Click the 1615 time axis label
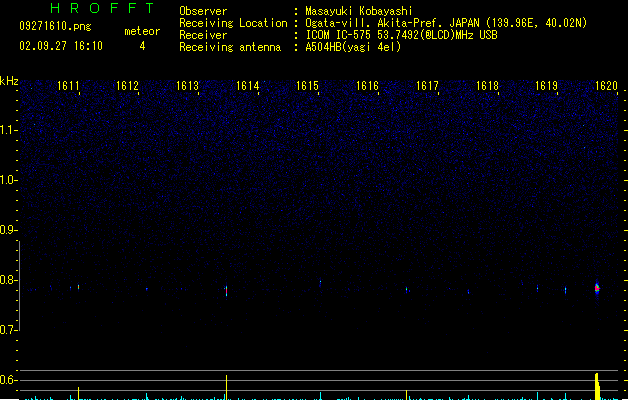The image size is (629, 400). (307, 86)
